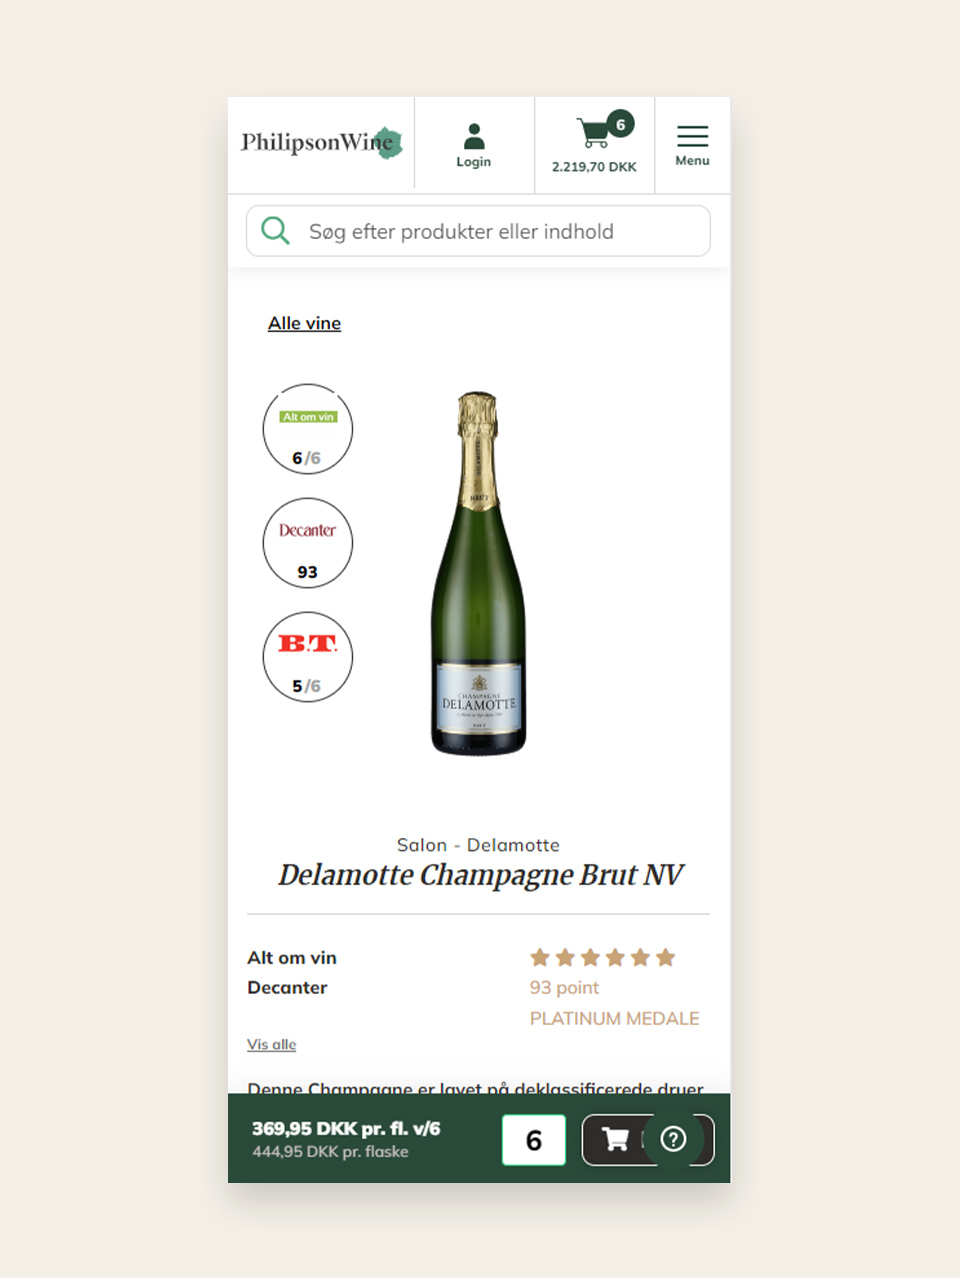Click the product title Delamotte Champagne Brut NV

pos(480,875)
